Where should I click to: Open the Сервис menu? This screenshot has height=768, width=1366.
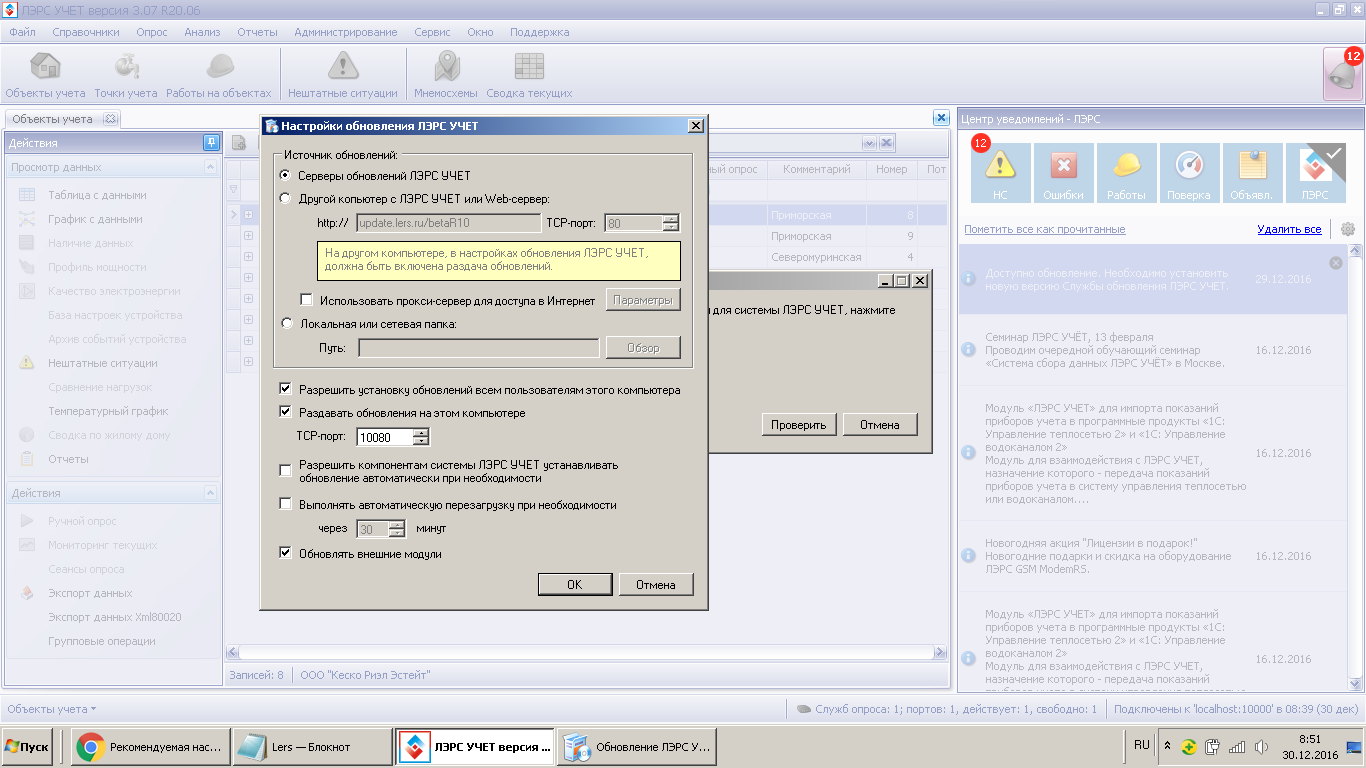[x=432, y=32]
